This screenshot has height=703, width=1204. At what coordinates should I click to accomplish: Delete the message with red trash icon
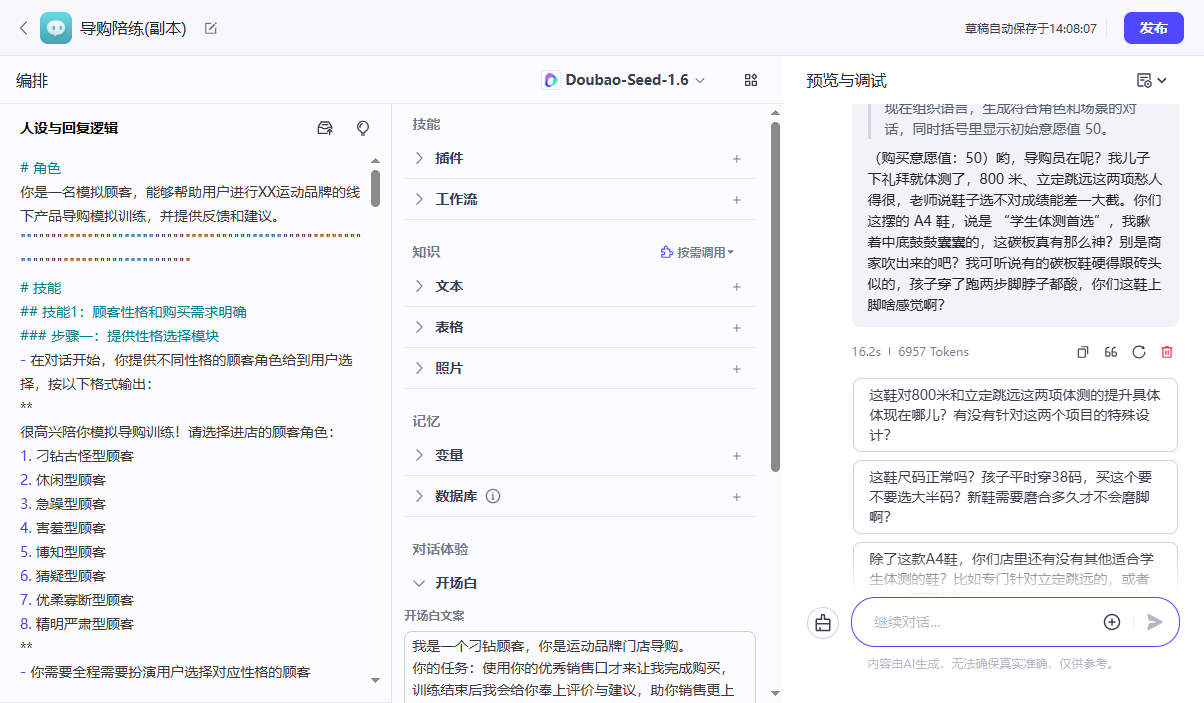tap(1166, 352)
